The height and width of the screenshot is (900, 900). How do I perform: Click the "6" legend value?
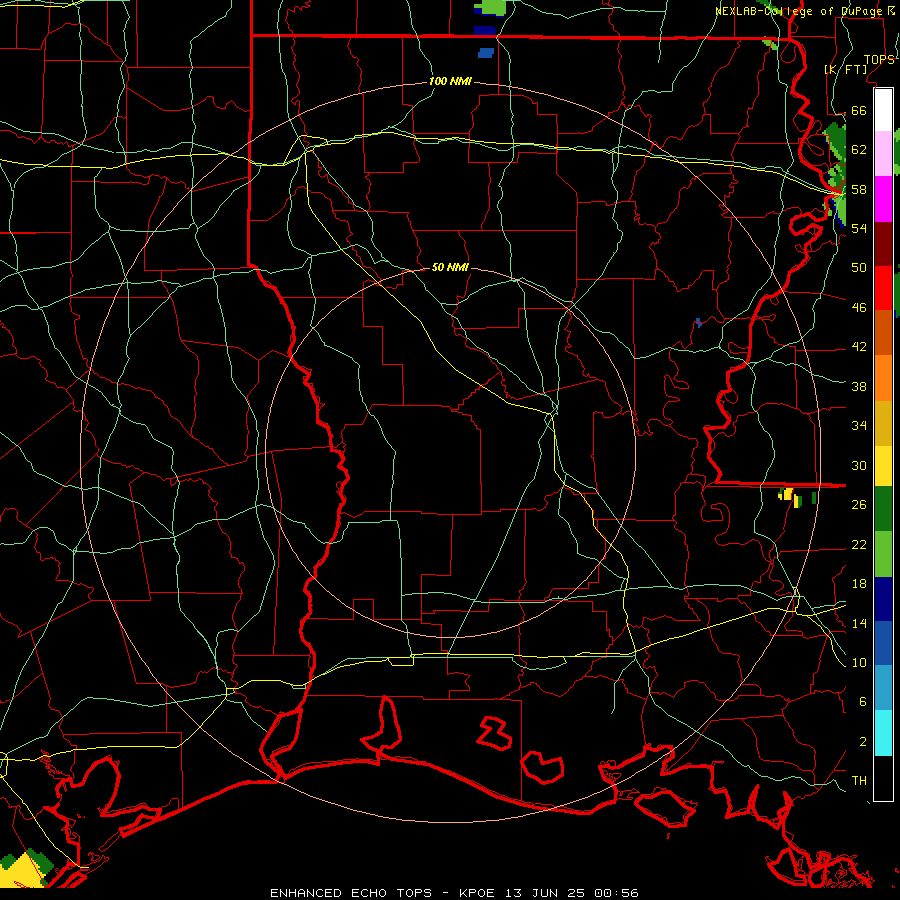(862, 702)
